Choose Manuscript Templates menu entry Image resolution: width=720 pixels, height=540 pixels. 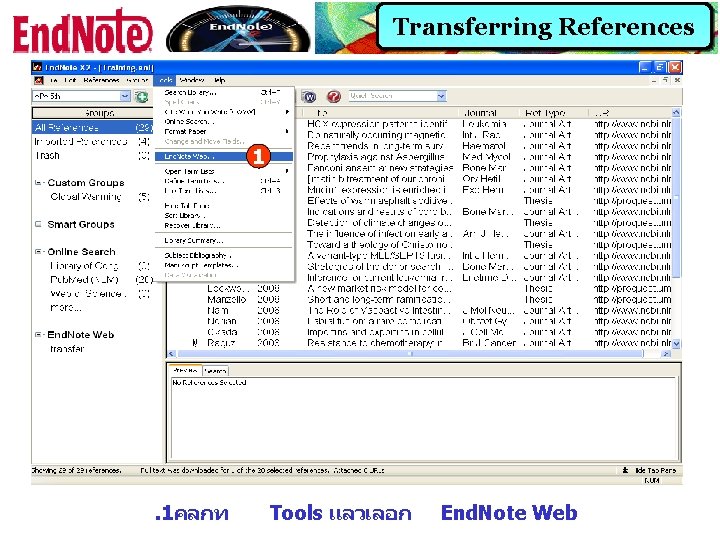point(224,265)
